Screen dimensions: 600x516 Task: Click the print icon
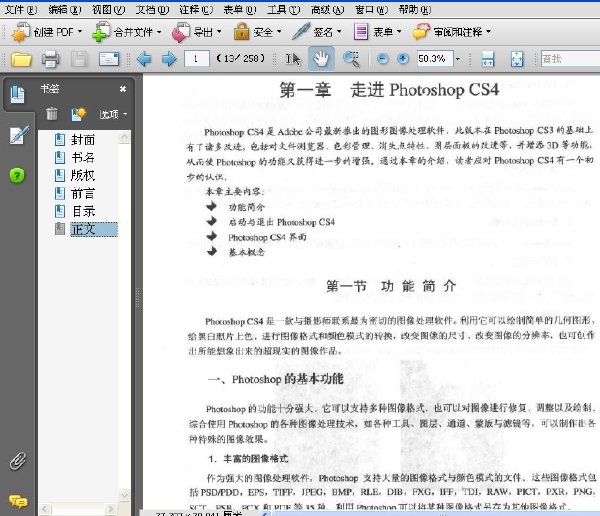pyautogui.click(x=51, y=59)
